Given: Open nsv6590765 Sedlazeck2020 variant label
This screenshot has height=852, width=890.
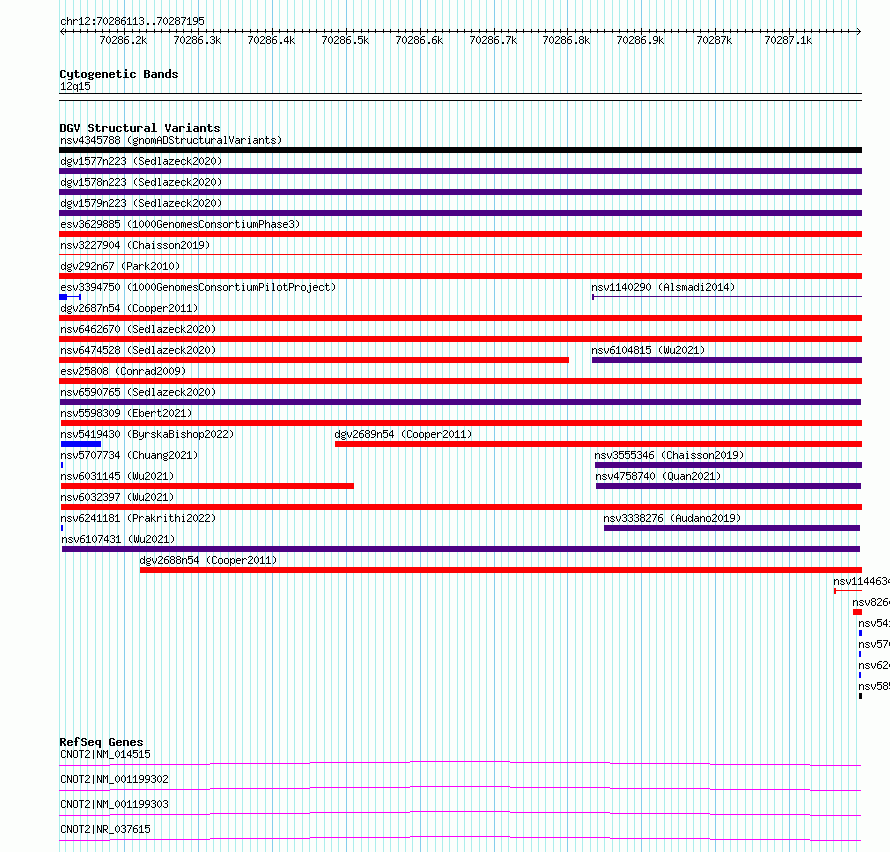Looking at the screenshot, I should 138,392.
